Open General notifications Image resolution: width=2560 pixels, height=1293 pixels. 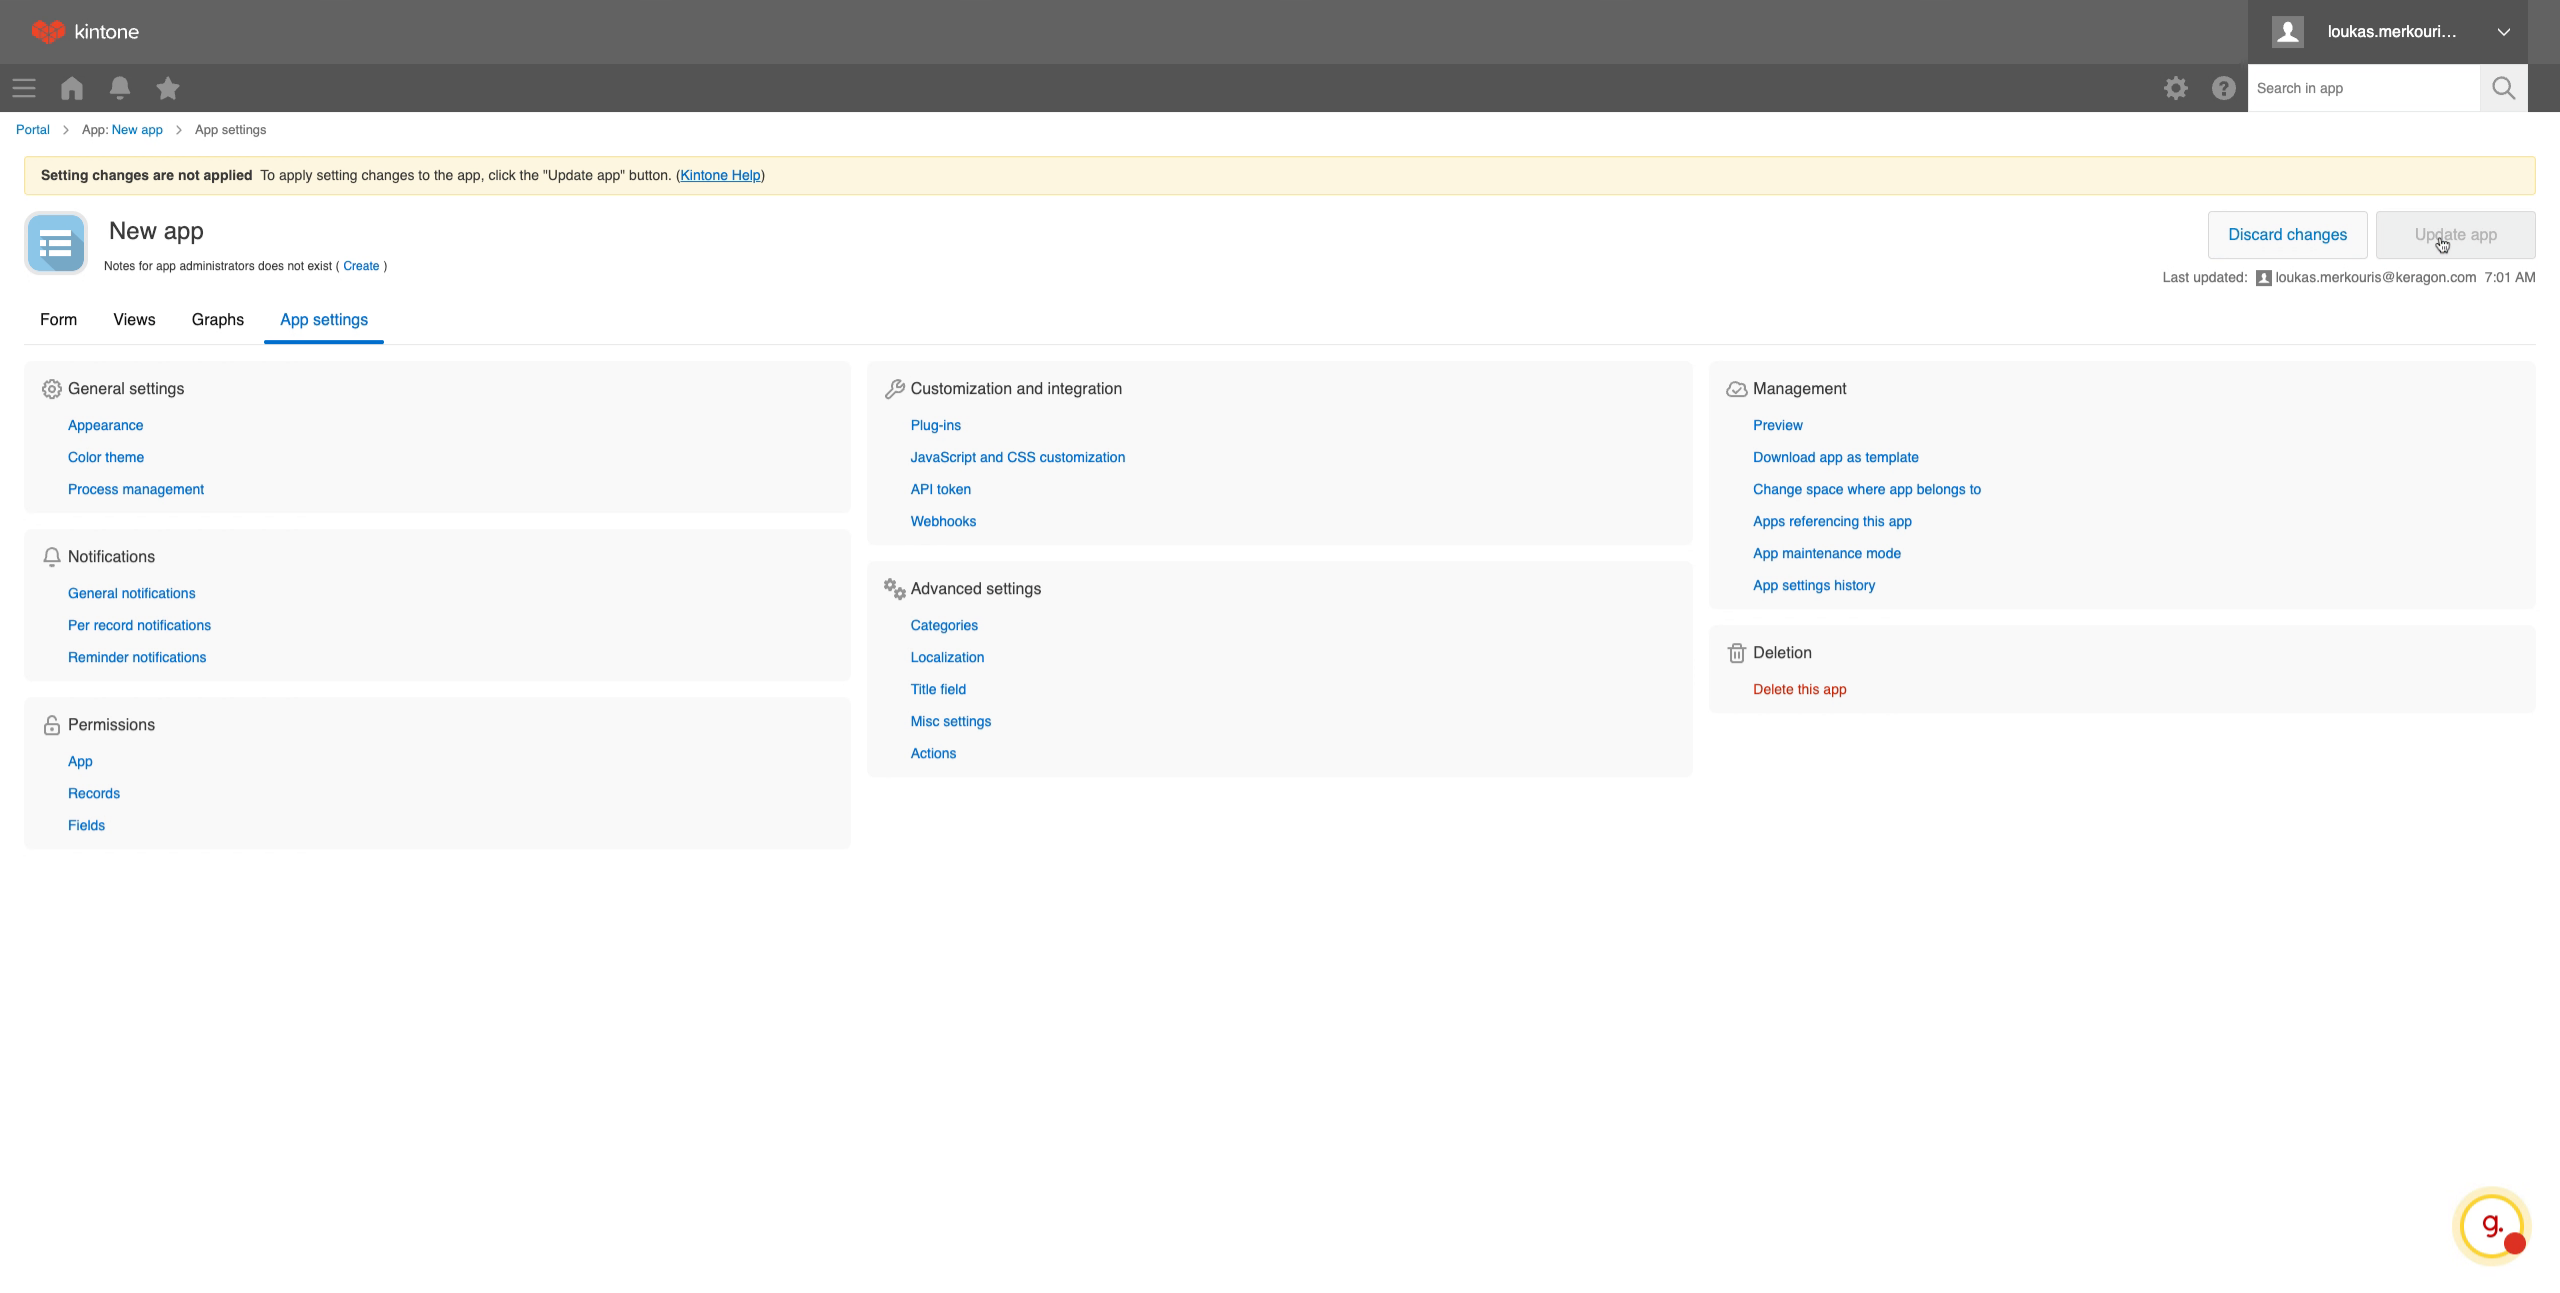[132, 593]
